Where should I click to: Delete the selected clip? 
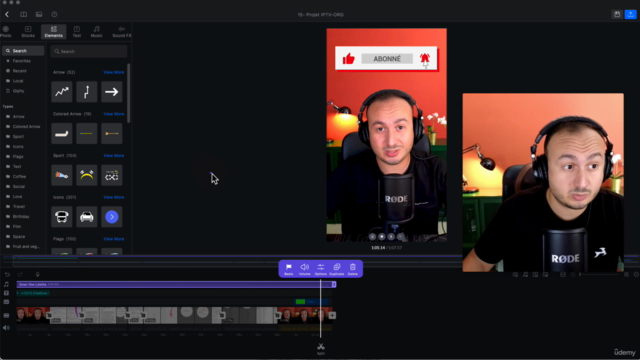click(x=353, y=269)
